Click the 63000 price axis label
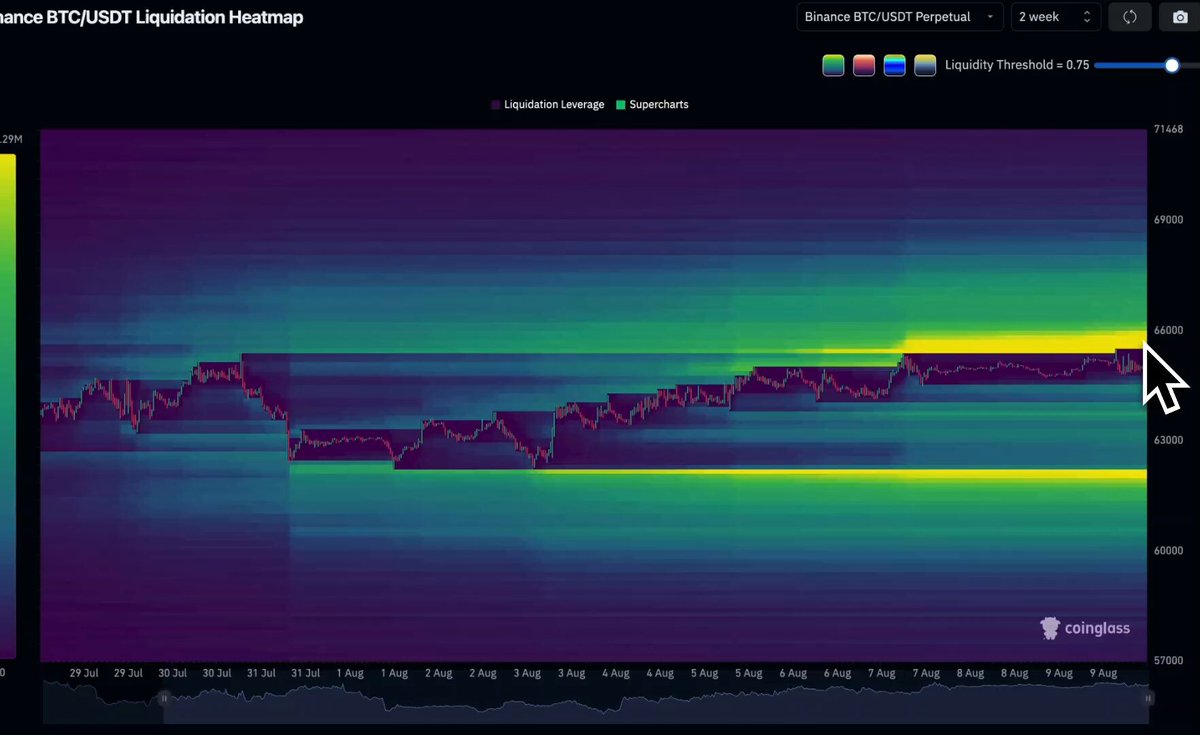Image resolution: width=1200 pixels, height=735 pixels. 1168,440
